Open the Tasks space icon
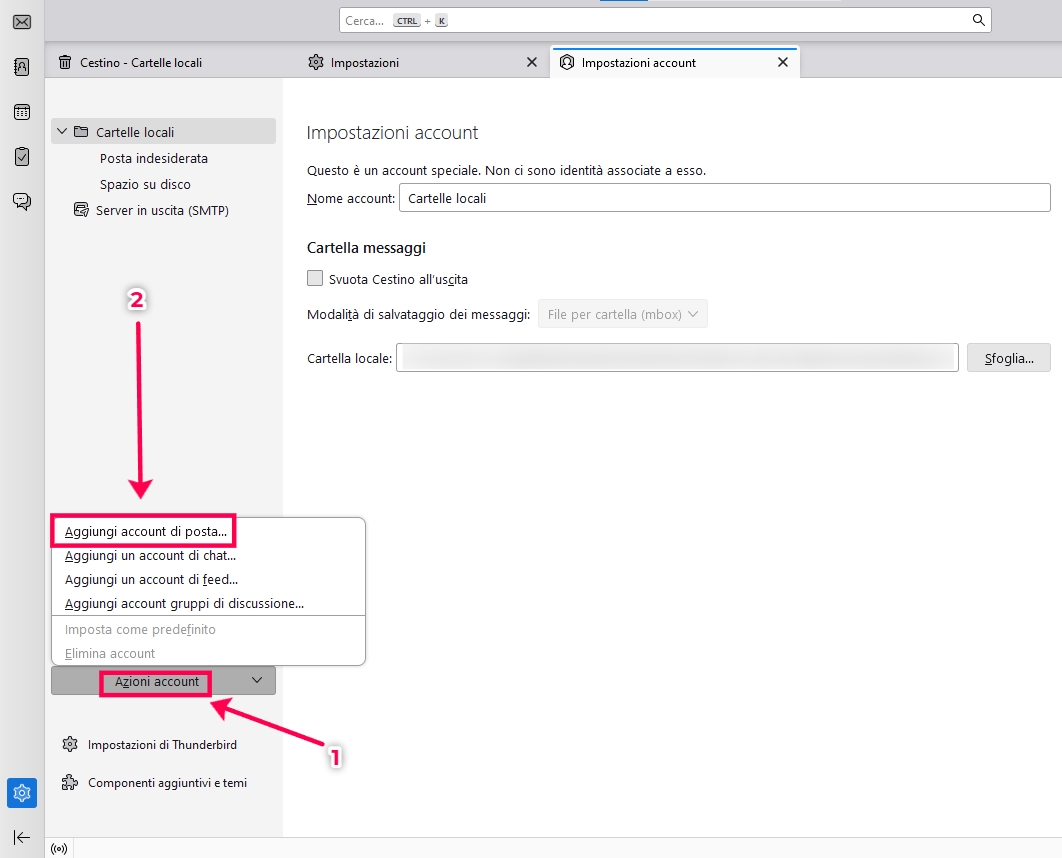Screen dimensions: 1062x858 22,156
